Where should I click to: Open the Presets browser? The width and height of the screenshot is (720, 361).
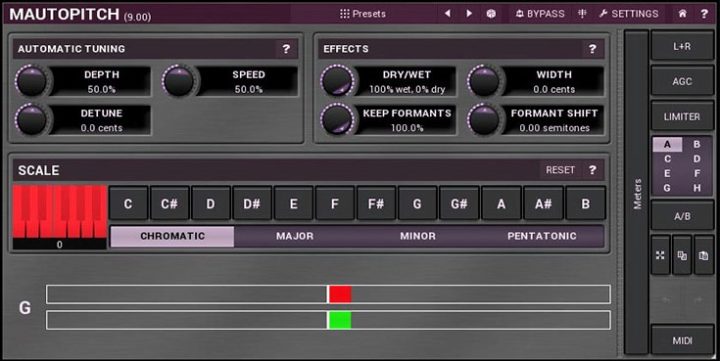coord(363,14)
